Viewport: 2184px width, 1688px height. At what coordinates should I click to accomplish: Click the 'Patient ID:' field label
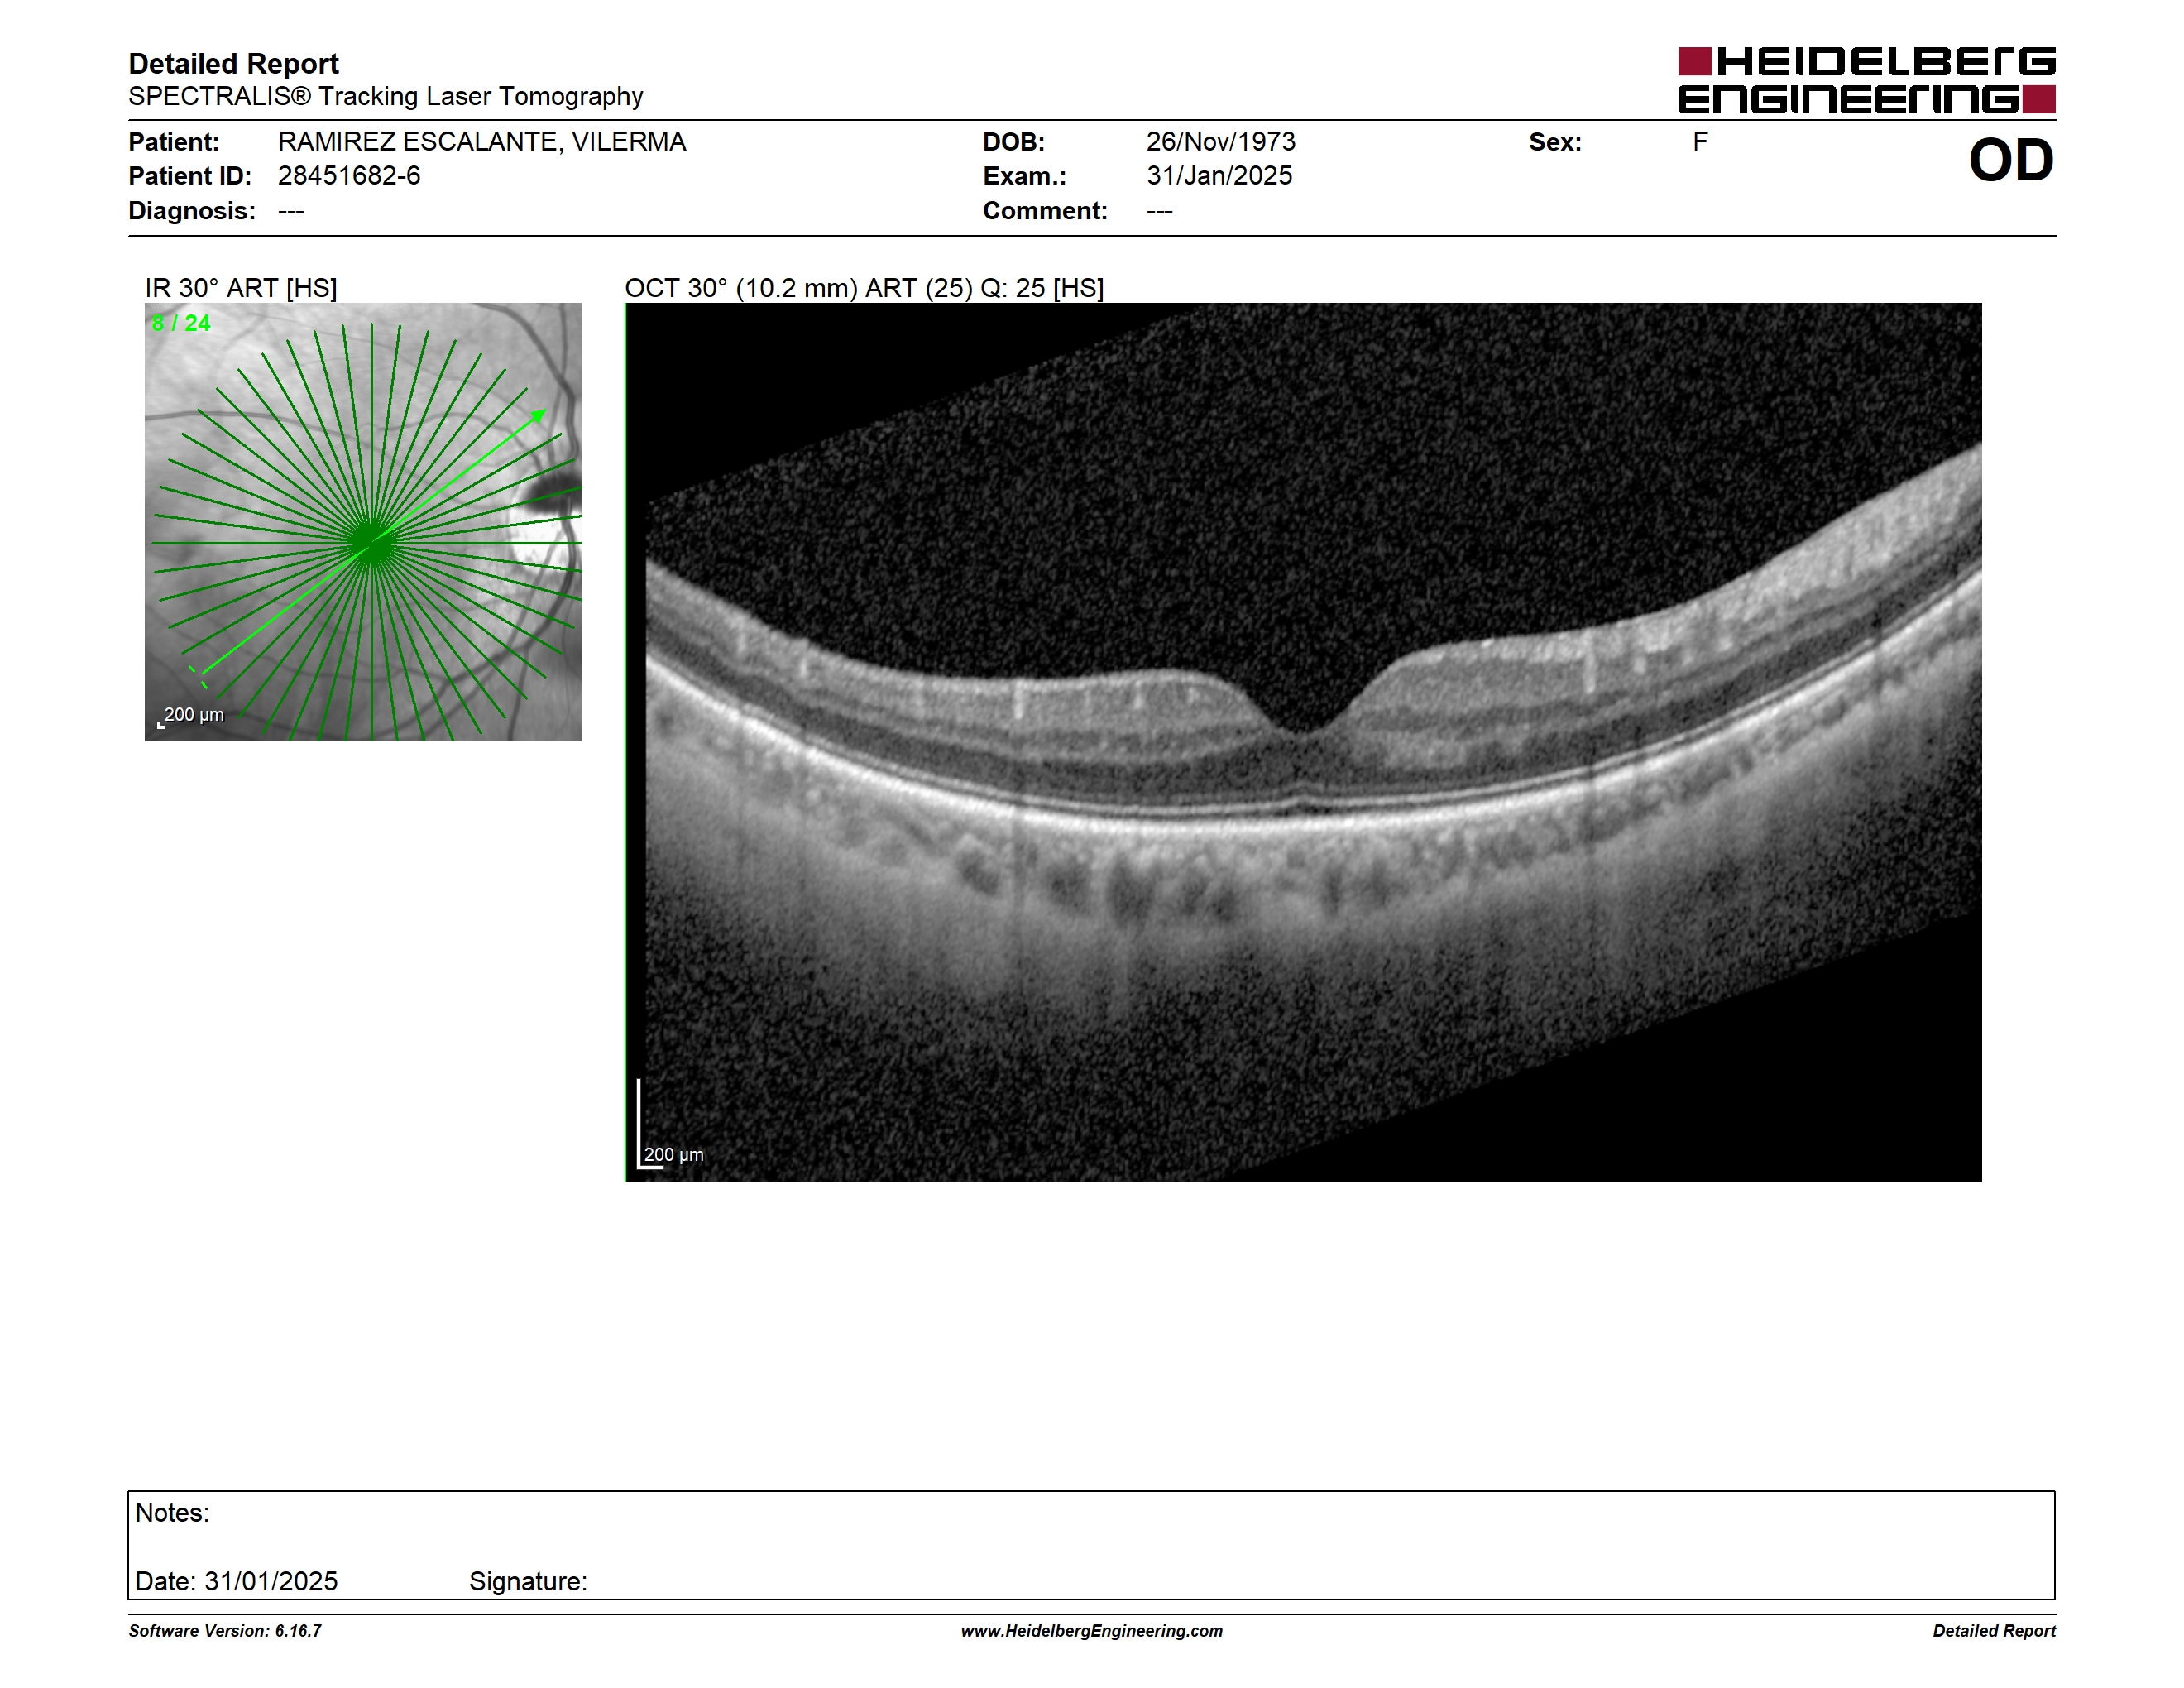click(190, 176)
